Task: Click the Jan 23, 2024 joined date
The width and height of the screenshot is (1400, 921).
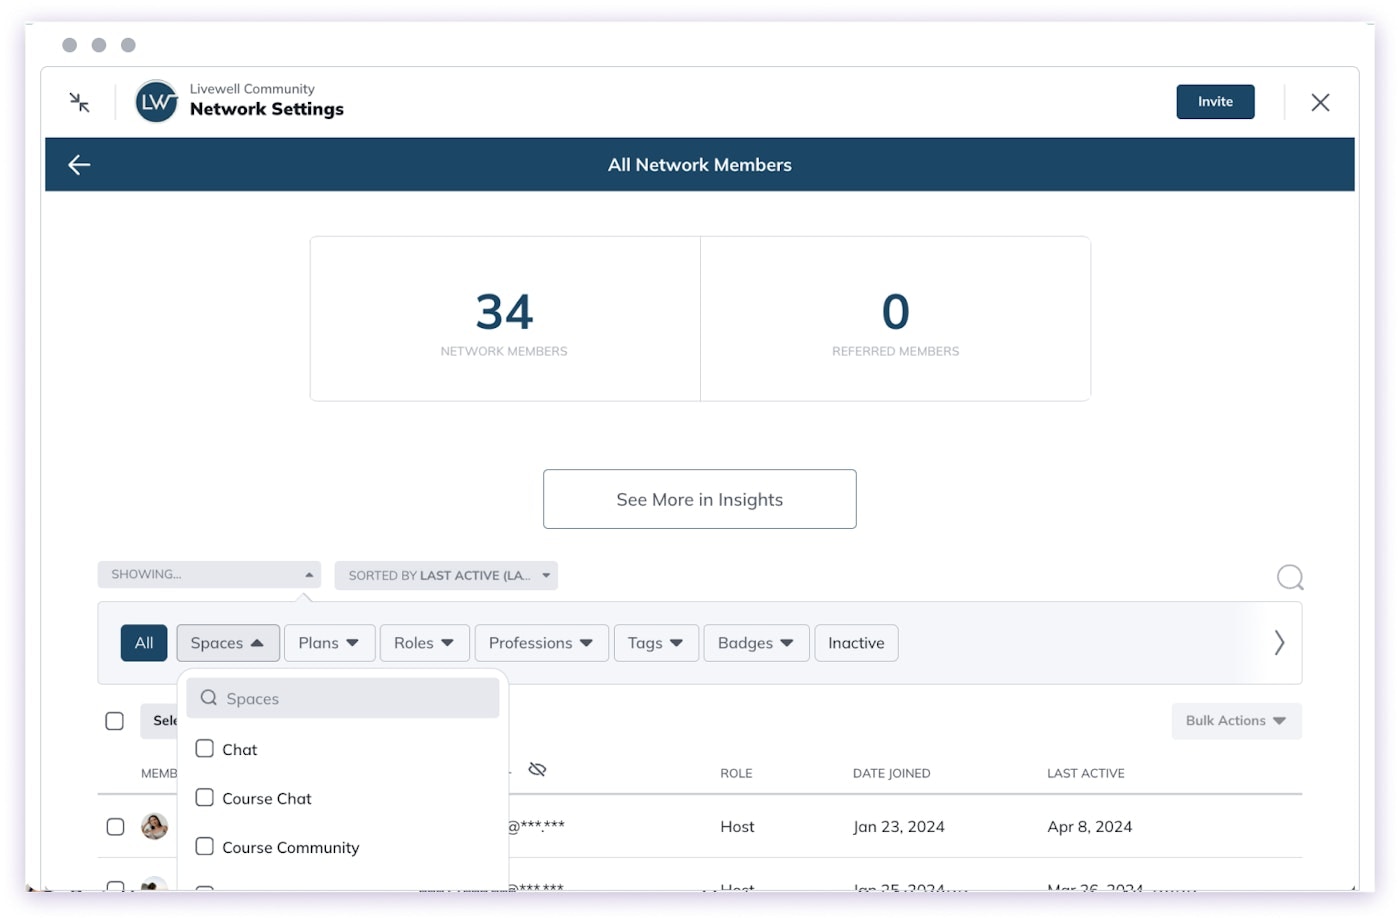Action: [x=898, y=827]
